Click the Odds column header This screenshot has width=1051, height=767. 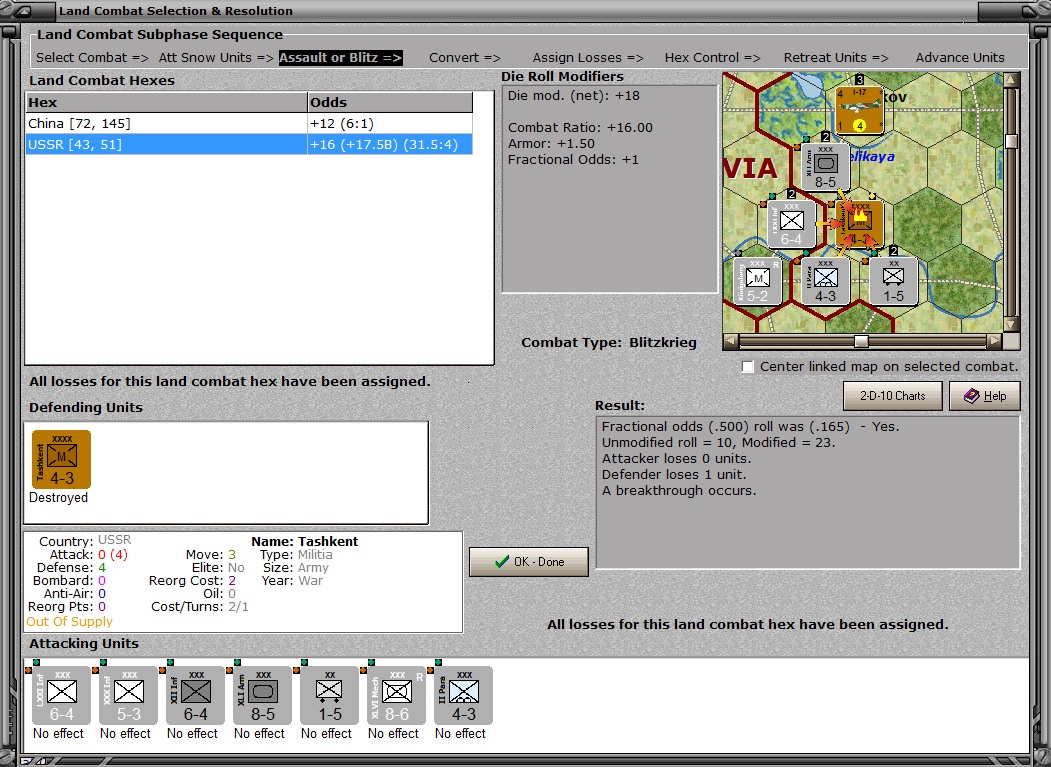click(389, 103)
